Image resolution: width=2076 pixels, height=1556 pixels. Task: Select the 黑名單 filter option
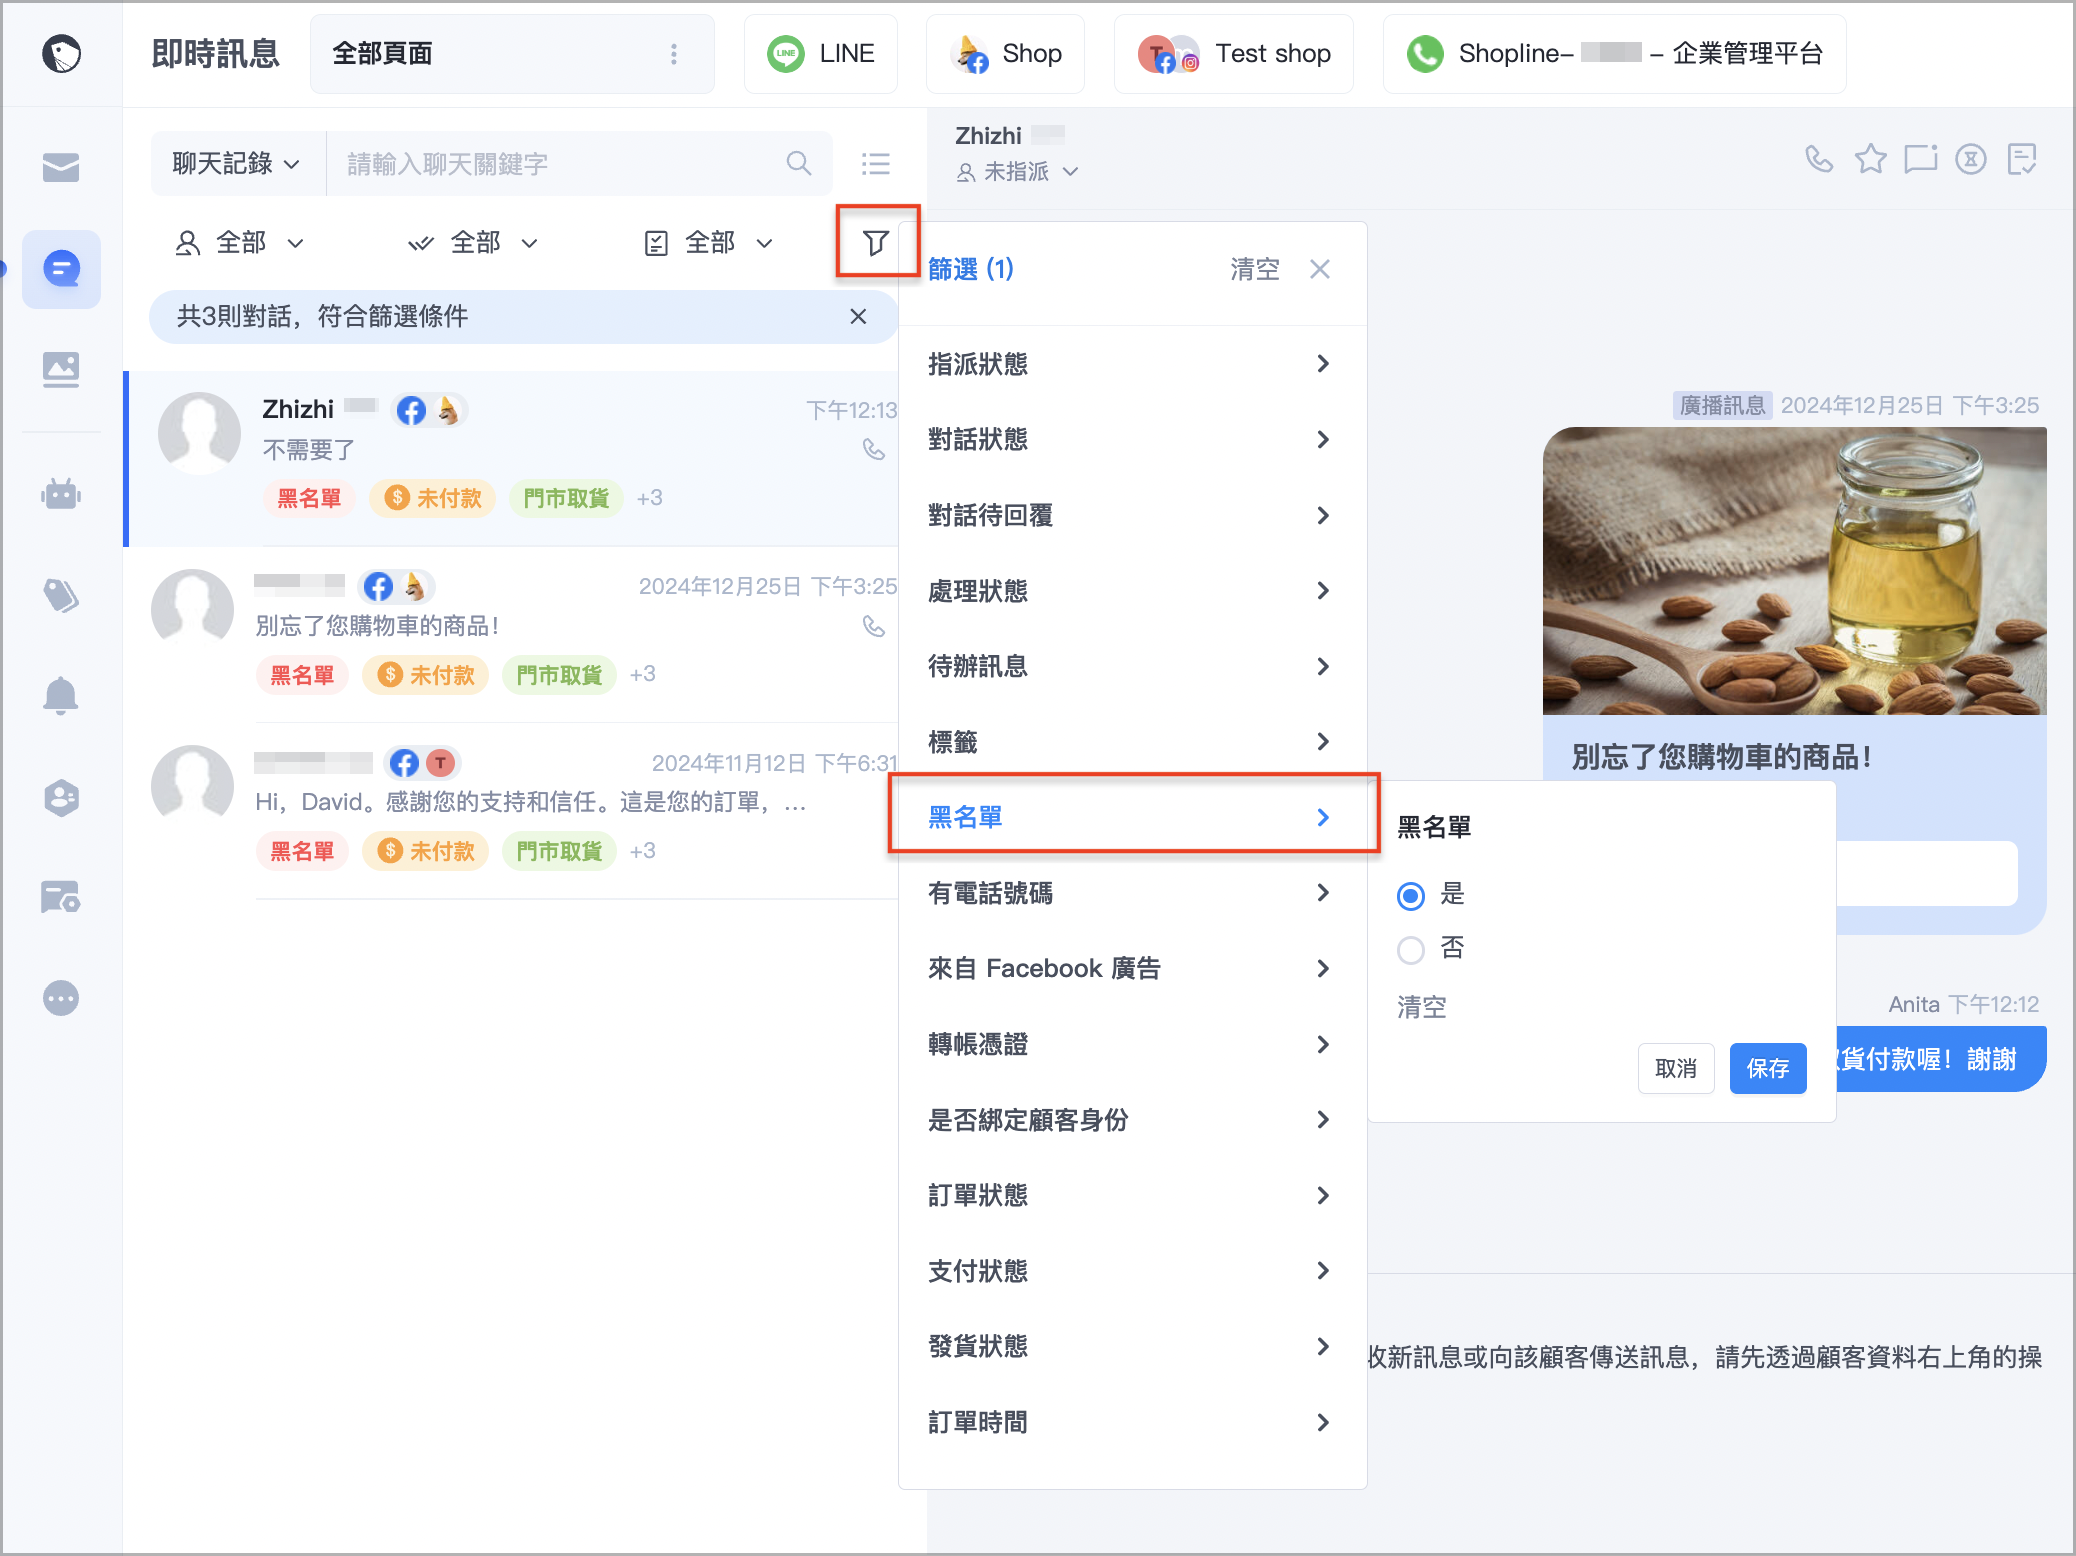point(1131,817)
